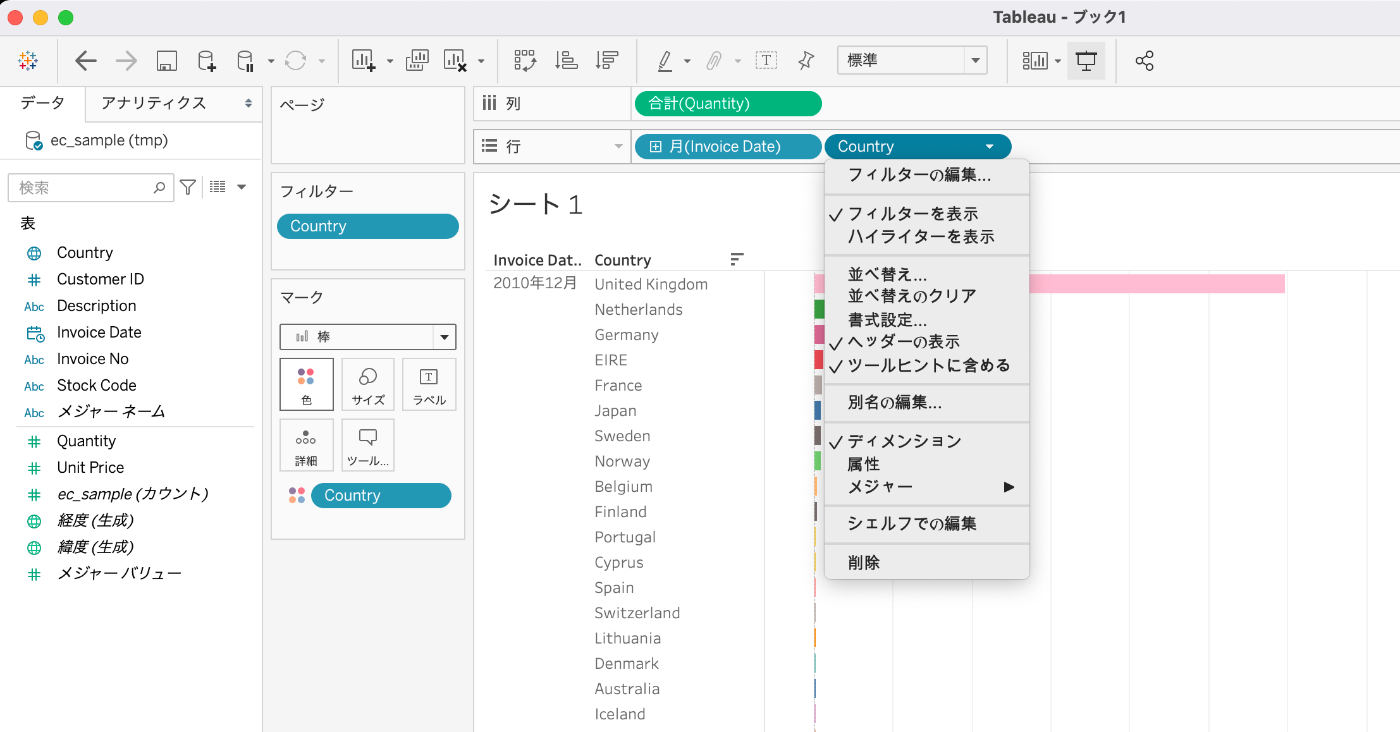
Task: Open the new worksheet dropdown arrow
Action: pos(390,61)
